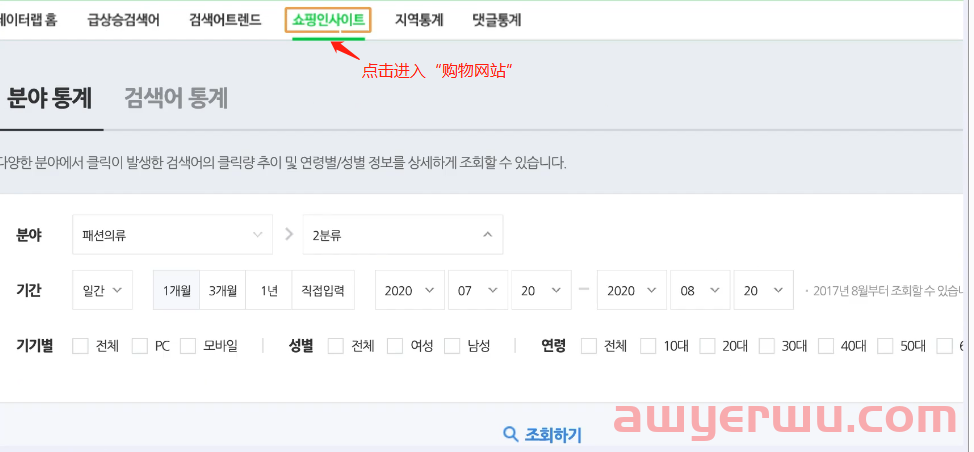Open the end year 2020 dropdown
Screen dimensions: 974x452
tap(632, 290)
